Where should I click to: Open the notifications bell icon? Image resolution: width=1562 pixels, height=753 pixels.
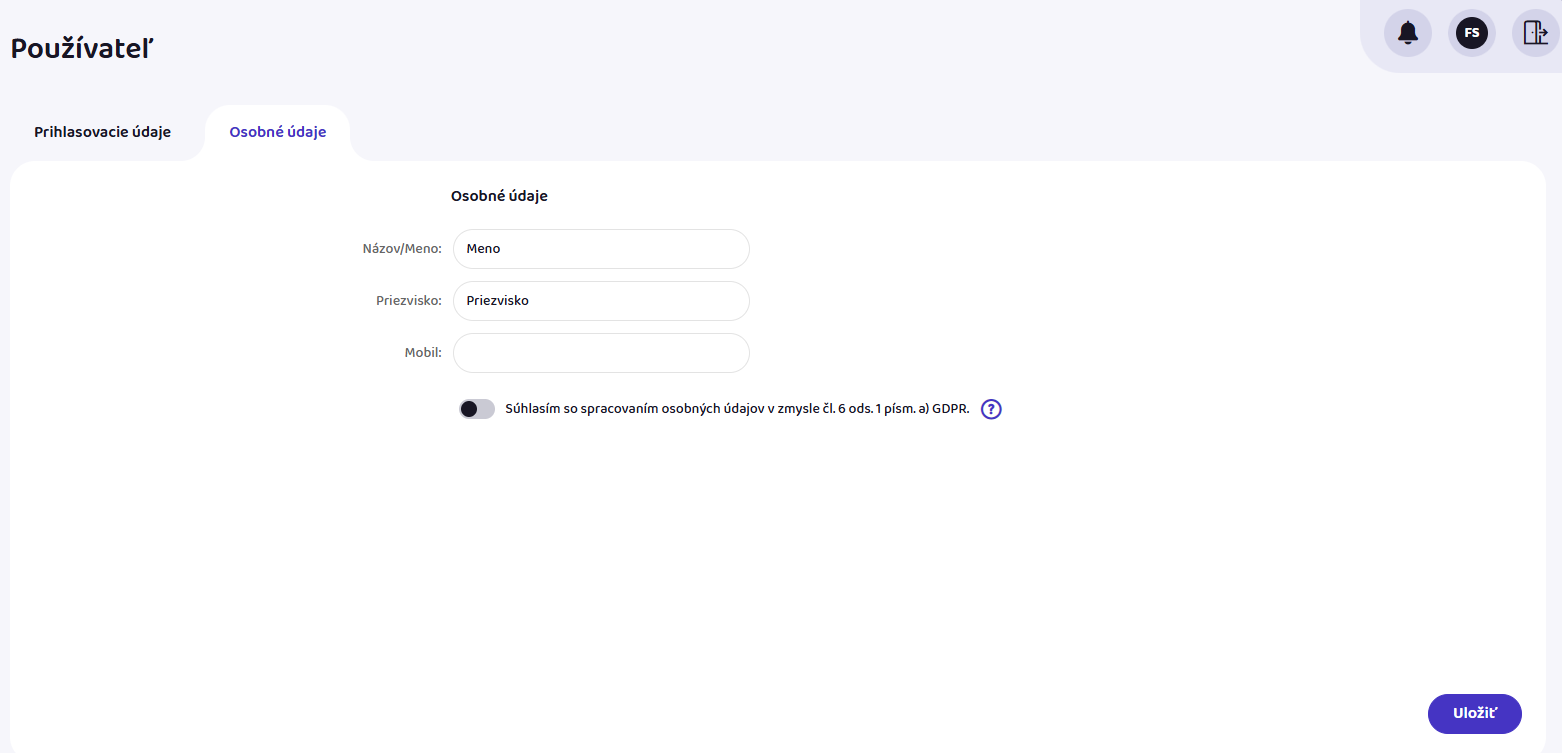pos(1407,33)
